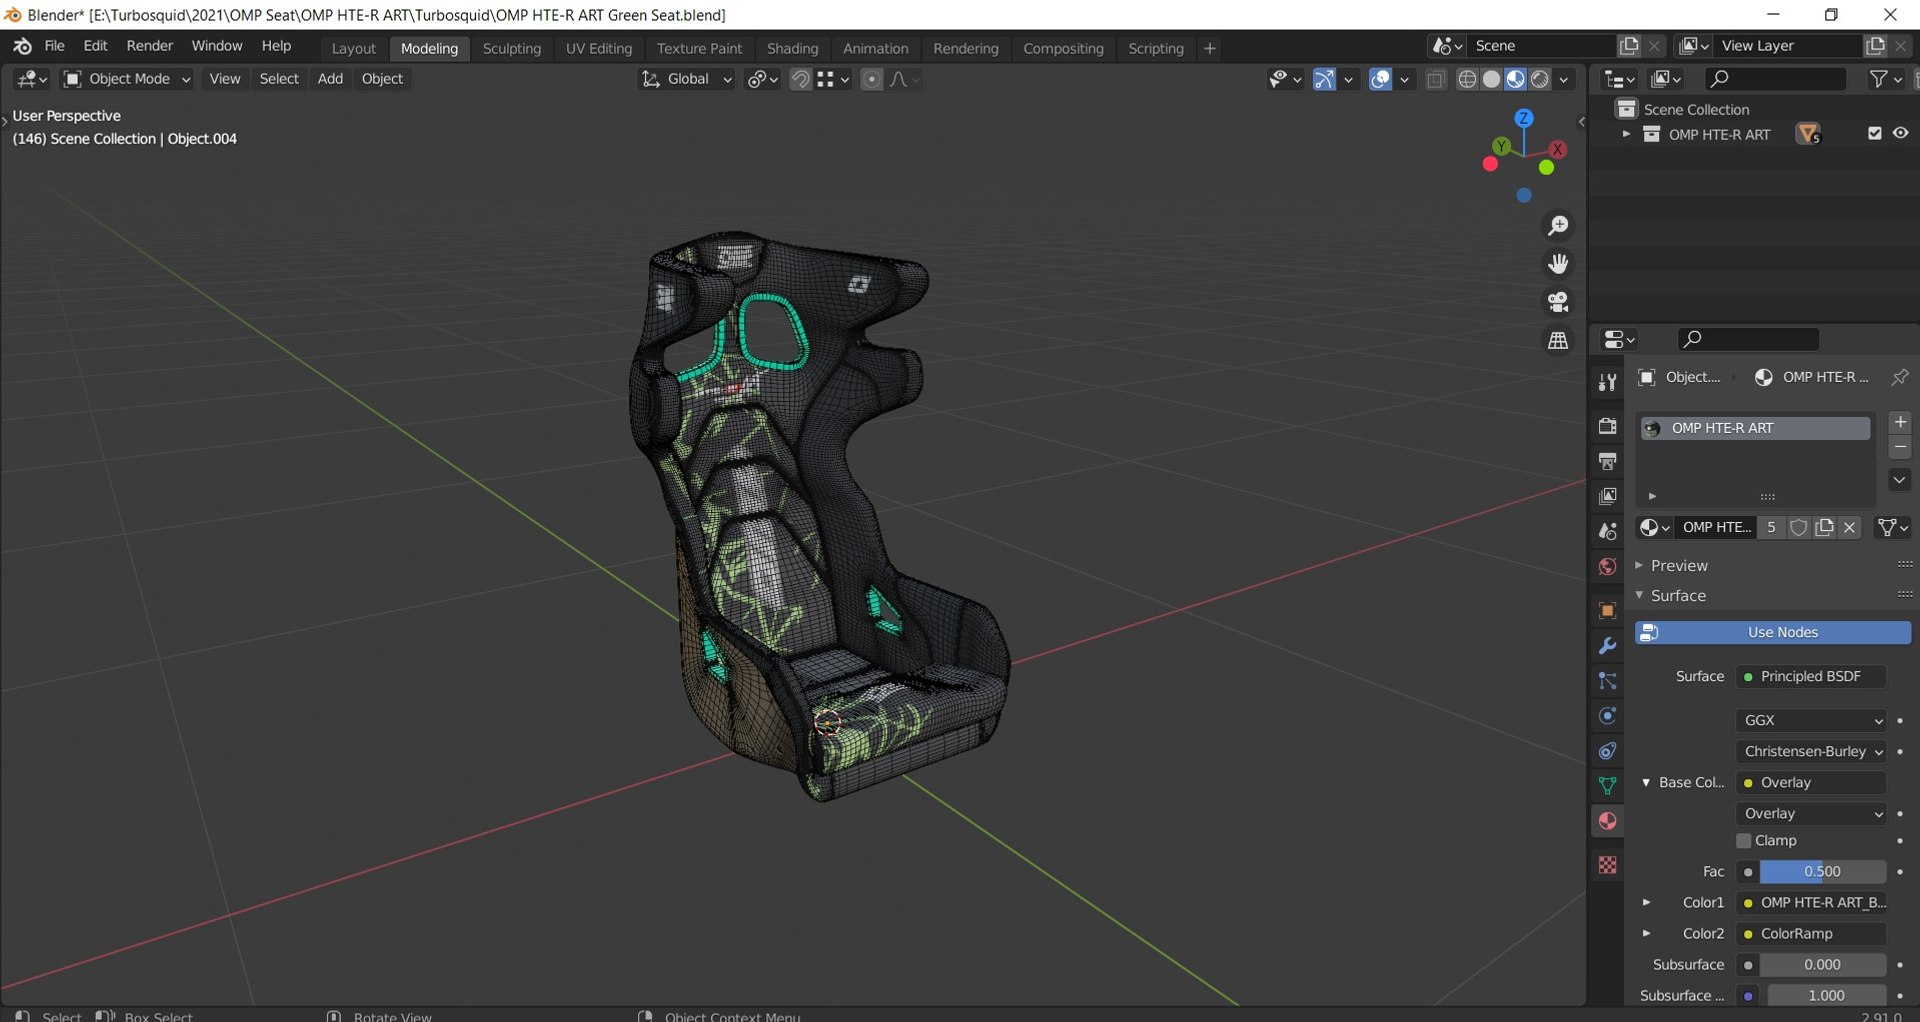Click the Use Nodes button
This screenshot has width=1920, height=1022.
coord(1772,632)
